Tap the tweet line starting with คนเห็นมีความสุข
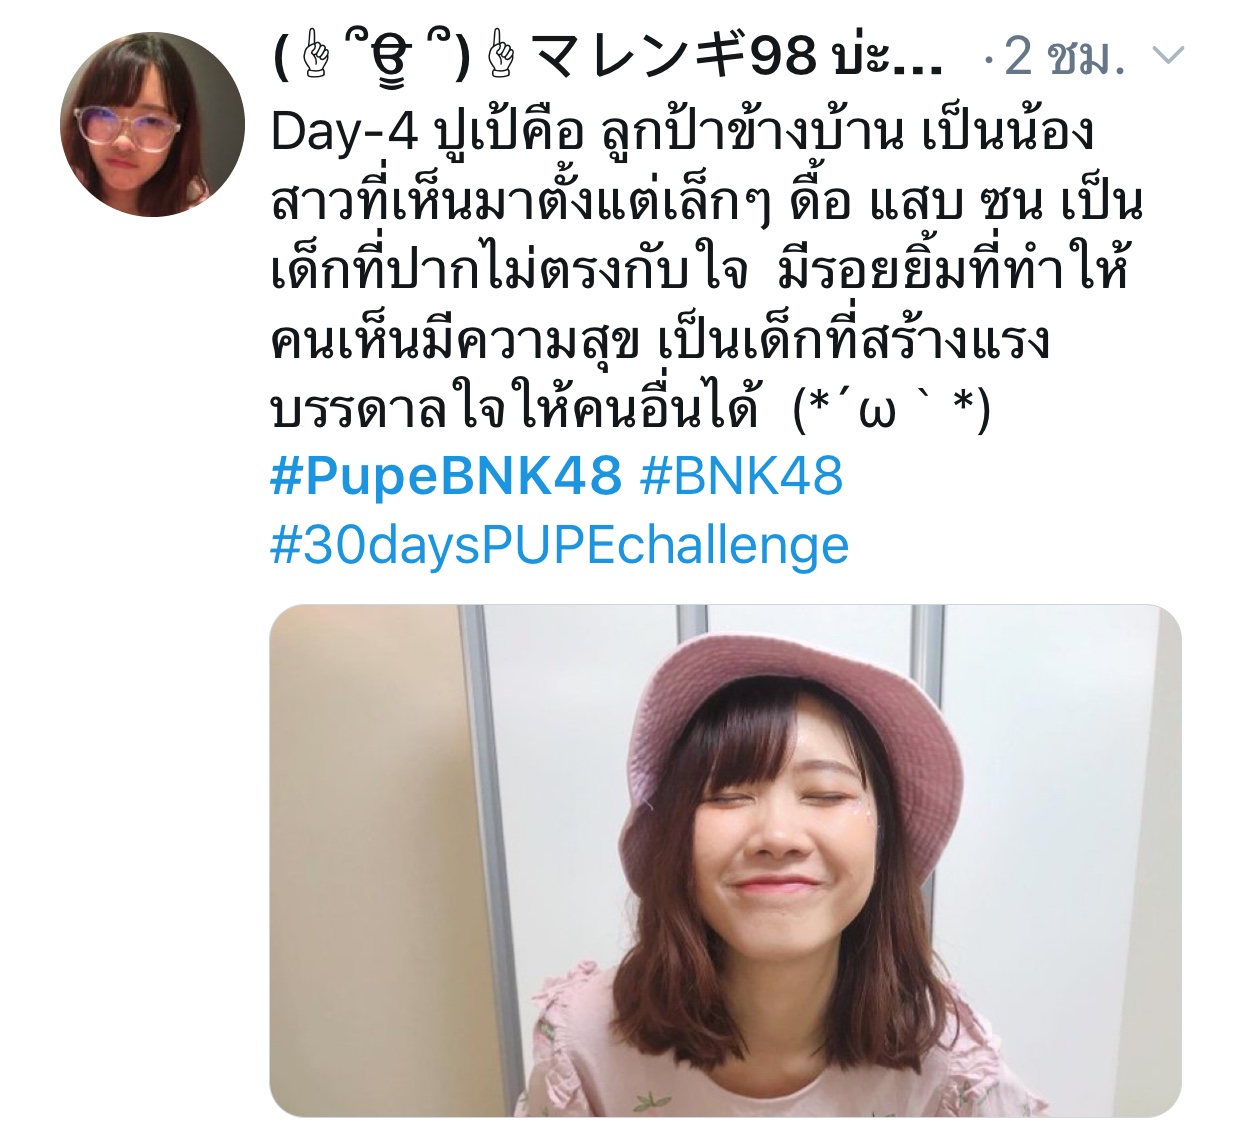This screenshot has height=1123, width=1242. 660,342
